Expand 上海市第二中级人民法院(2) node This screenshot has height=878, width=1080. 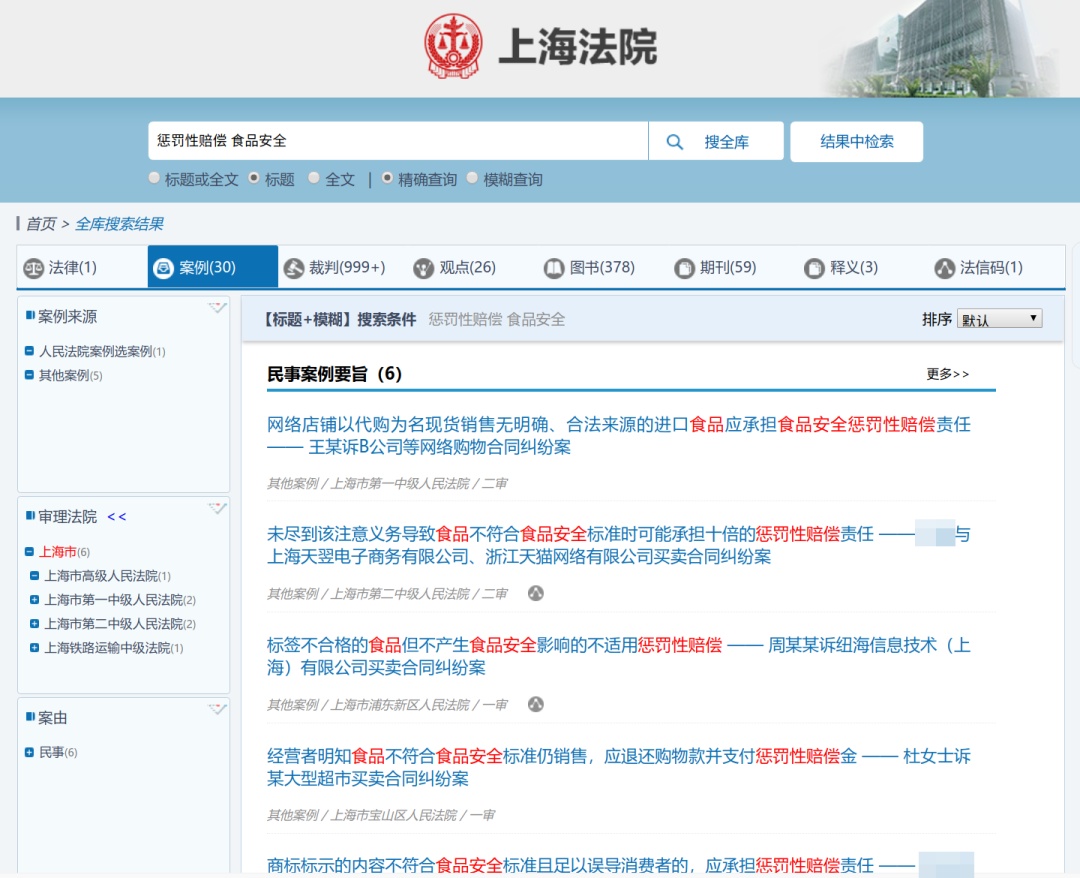(34, 624)
